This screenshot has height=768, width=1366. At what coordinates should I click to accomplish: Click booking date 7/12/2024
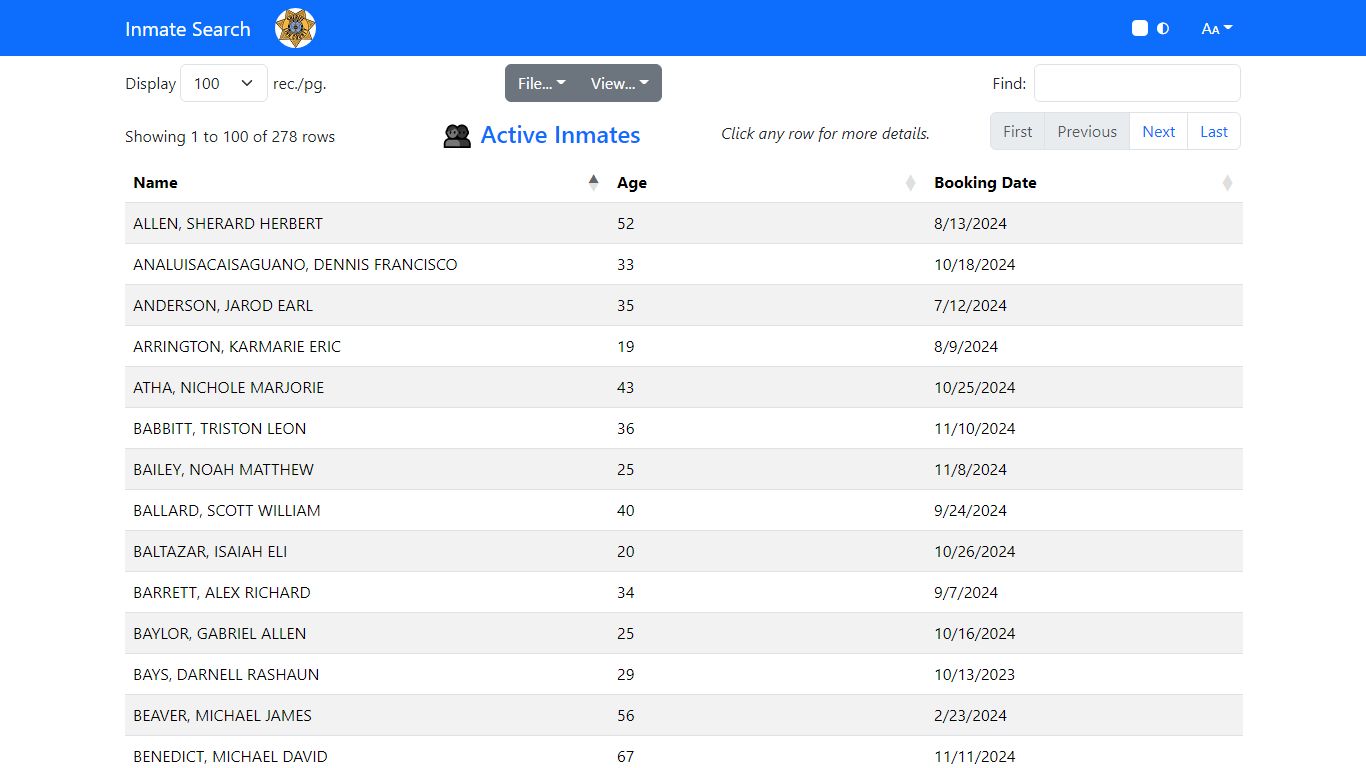(x=970, y=305)
